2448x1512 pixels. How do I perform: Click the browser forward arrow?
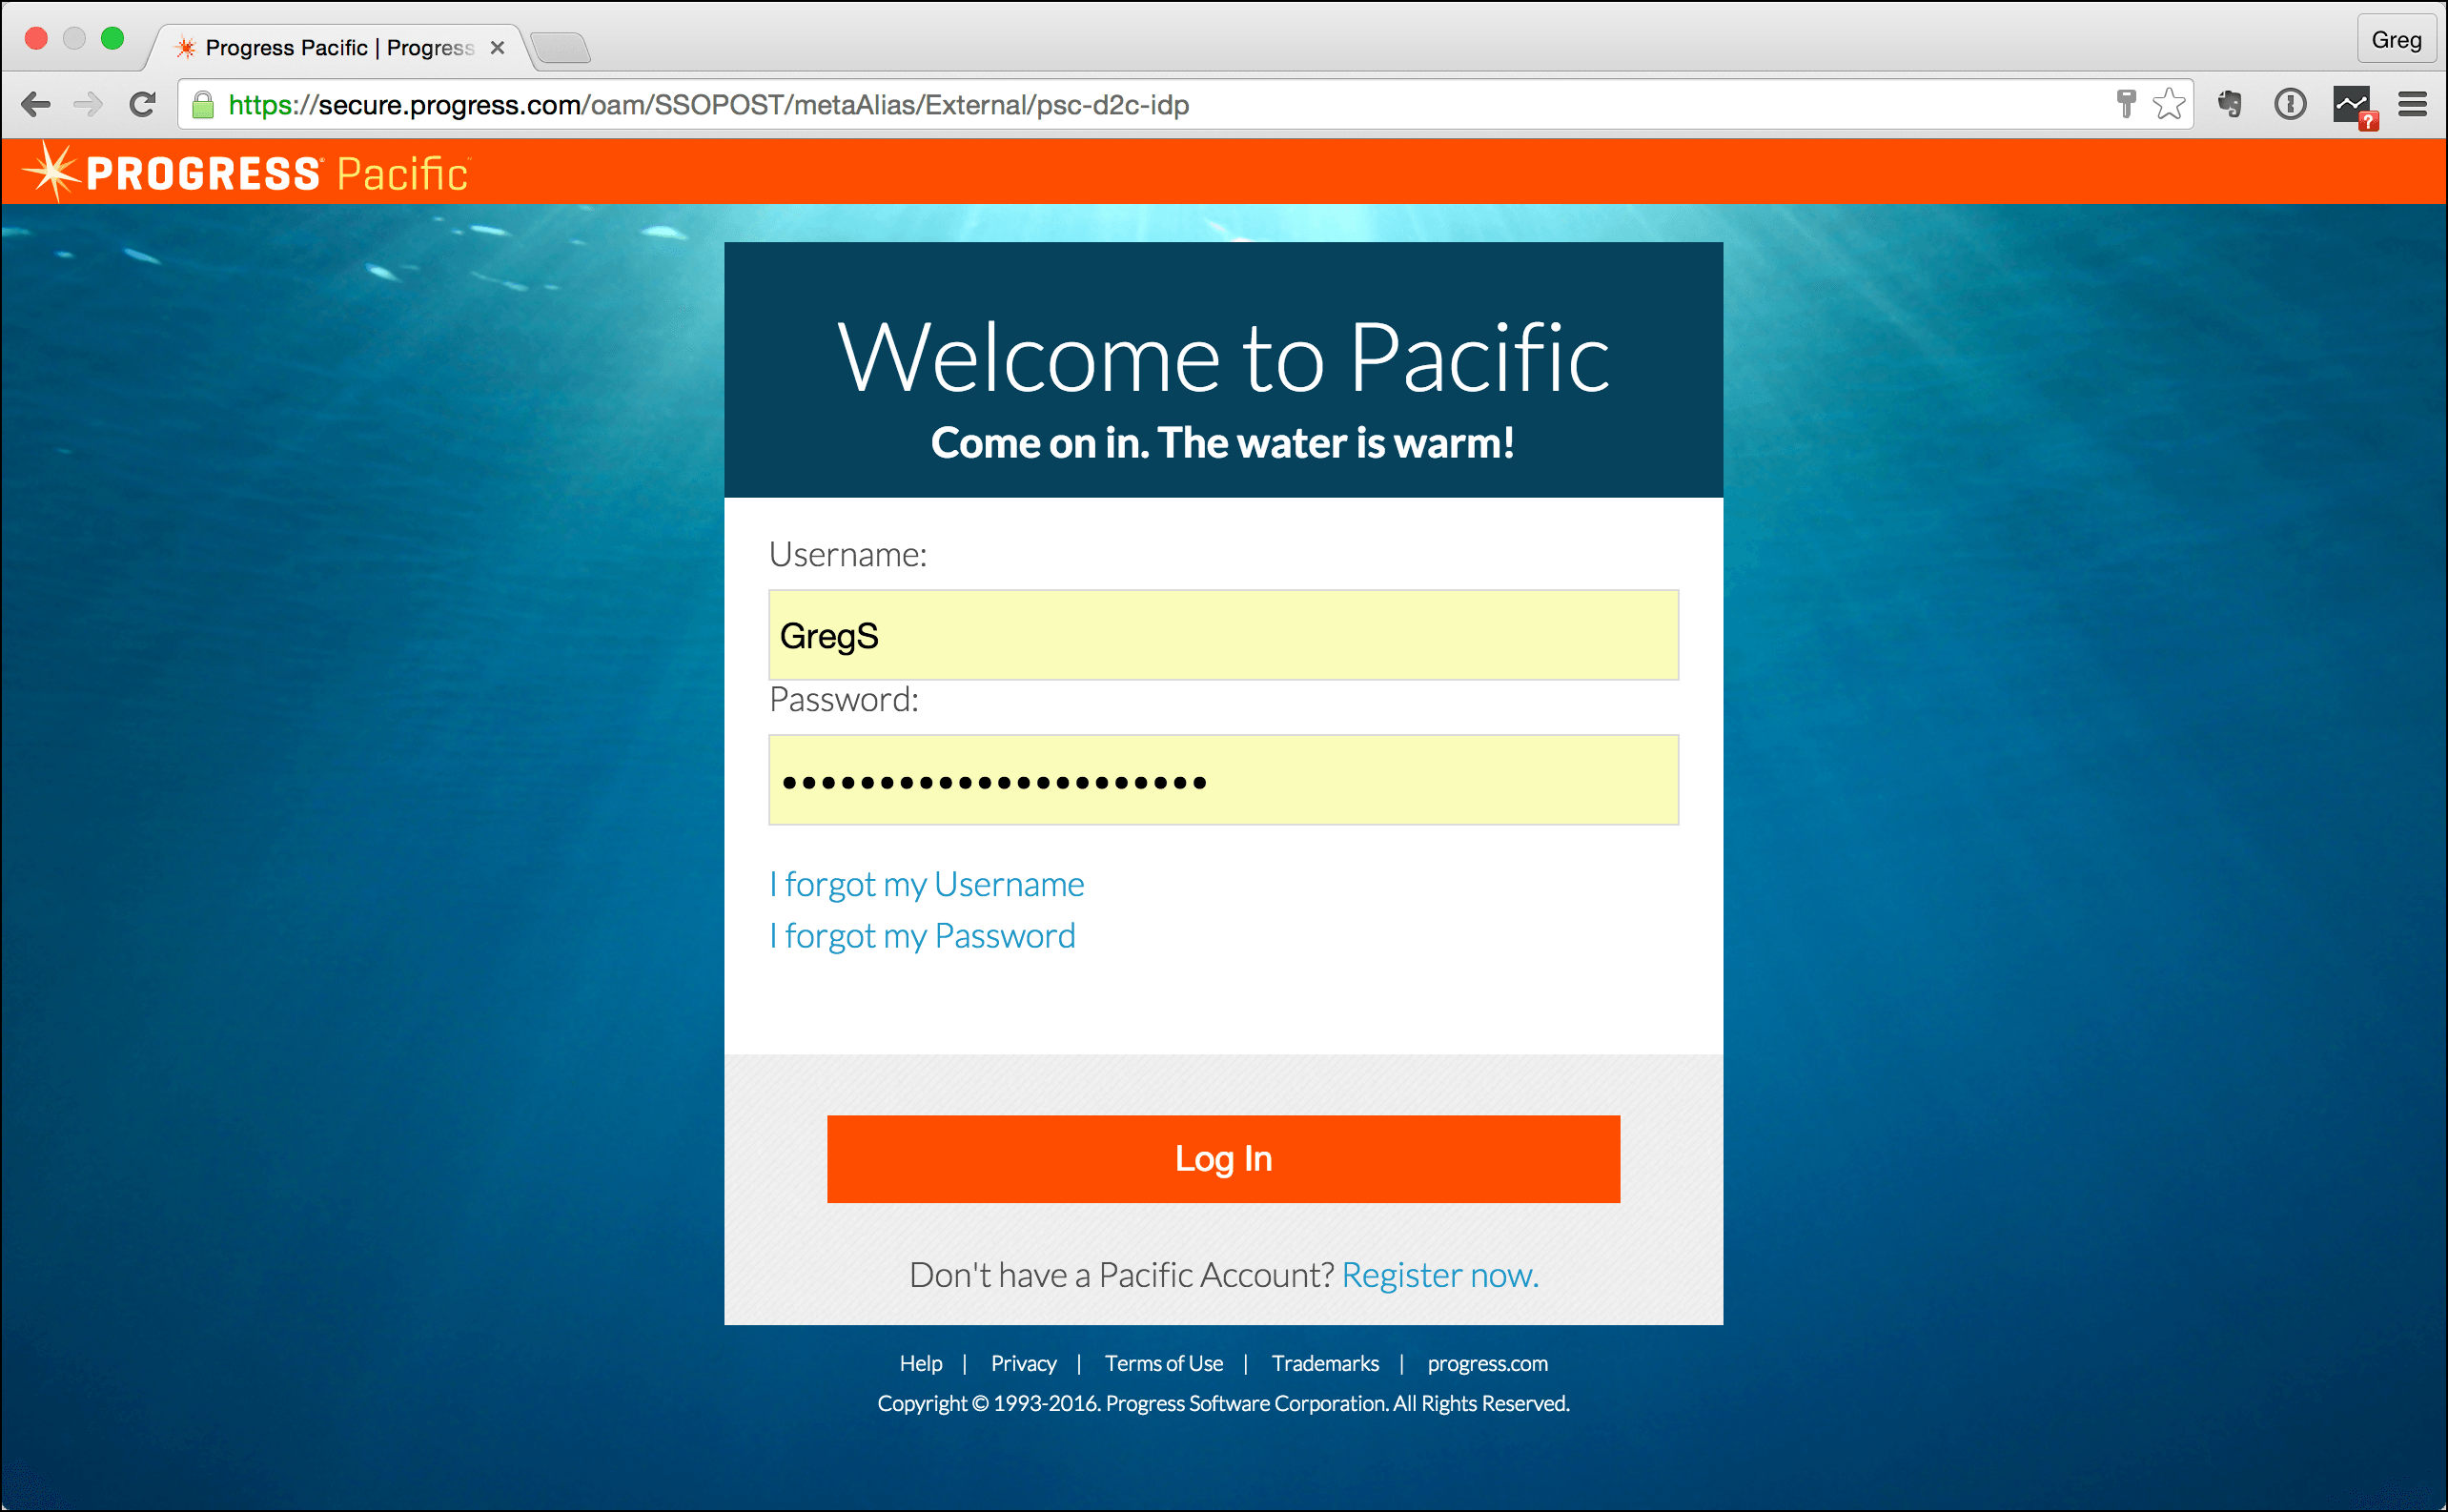88,104
